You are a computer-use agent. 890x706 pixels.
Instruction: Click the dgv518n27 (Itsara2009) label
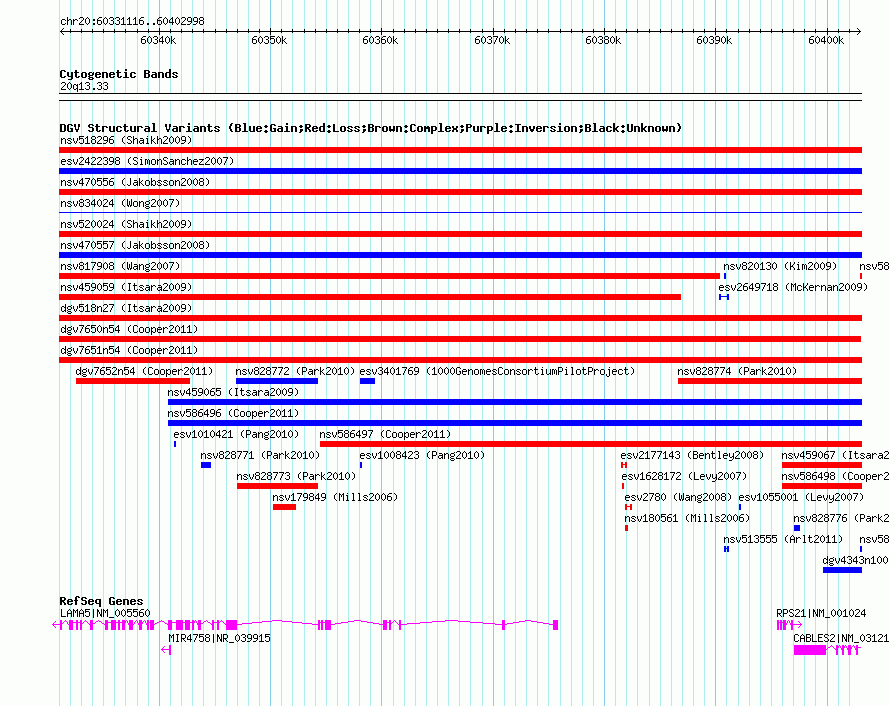pos(126,308)
